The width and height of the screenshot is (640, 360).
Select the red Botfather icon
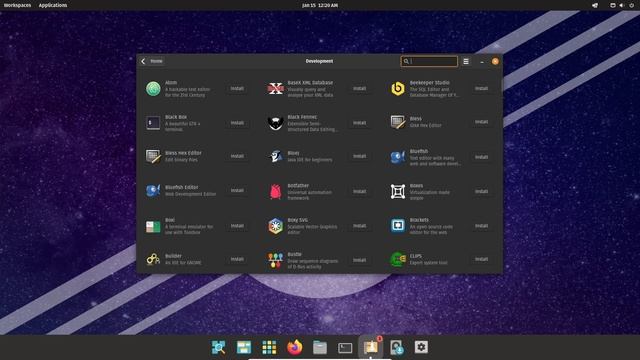[276, 191]
